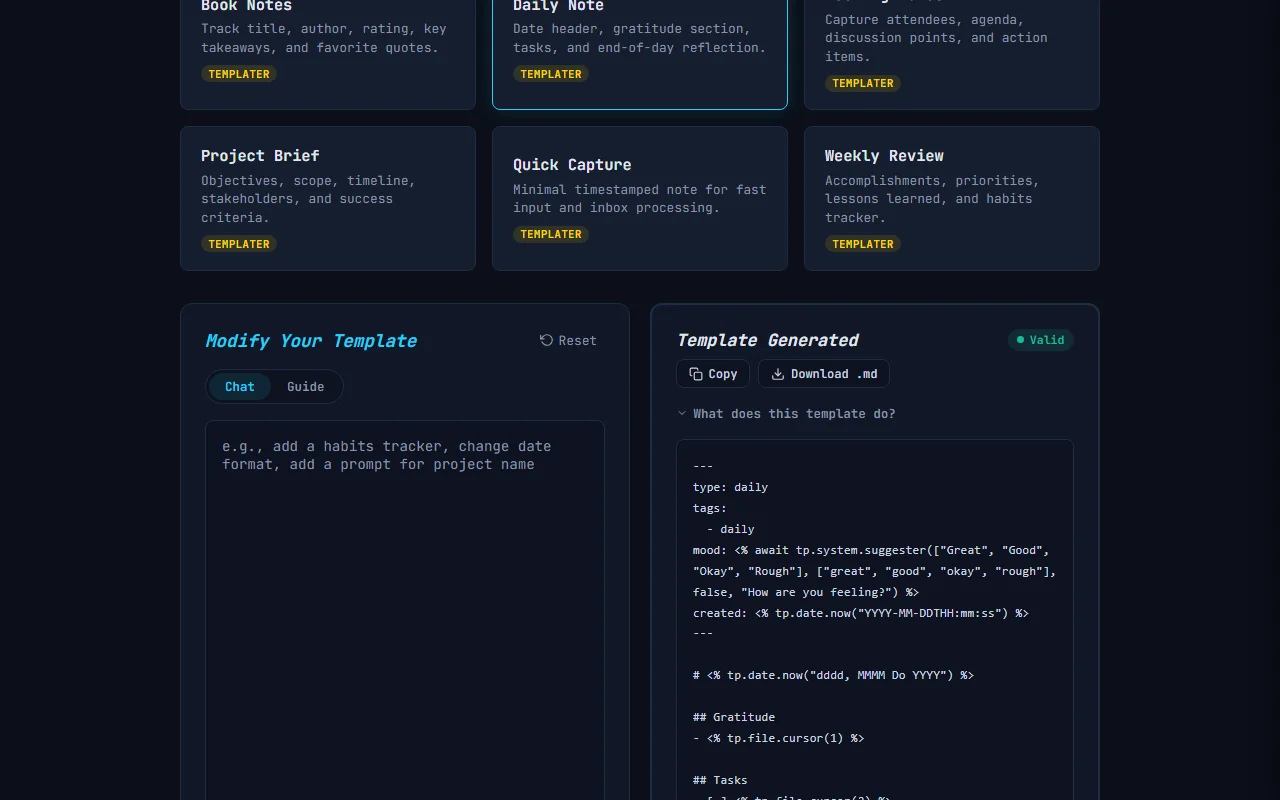This screenshot has height=800, width=1280.
Task: Click the download arrow icon on Download .md
Action: (777, 373)
